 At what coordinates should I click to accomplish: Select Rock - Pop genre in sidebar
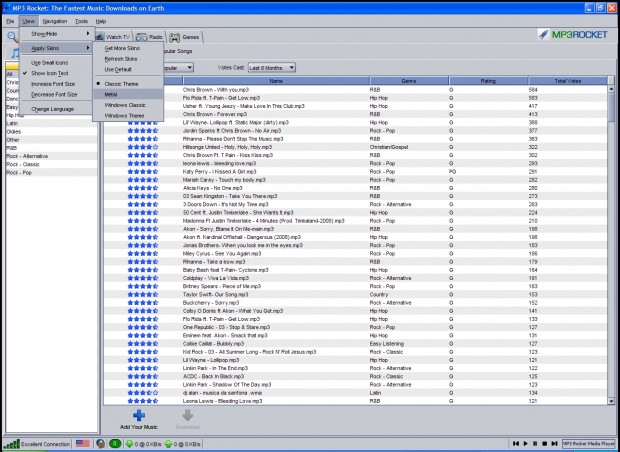[x=51, y=172]
